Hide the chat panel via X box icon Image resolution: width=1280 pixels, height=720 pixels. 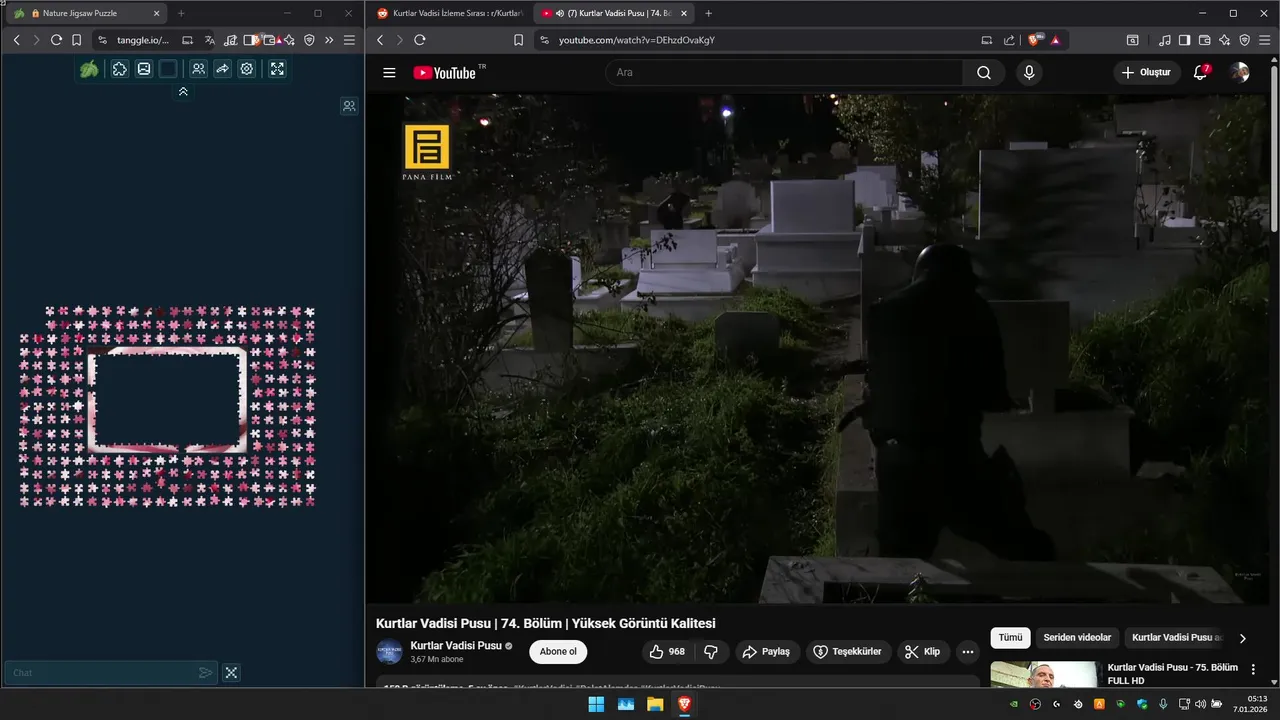tap(231, 673)
